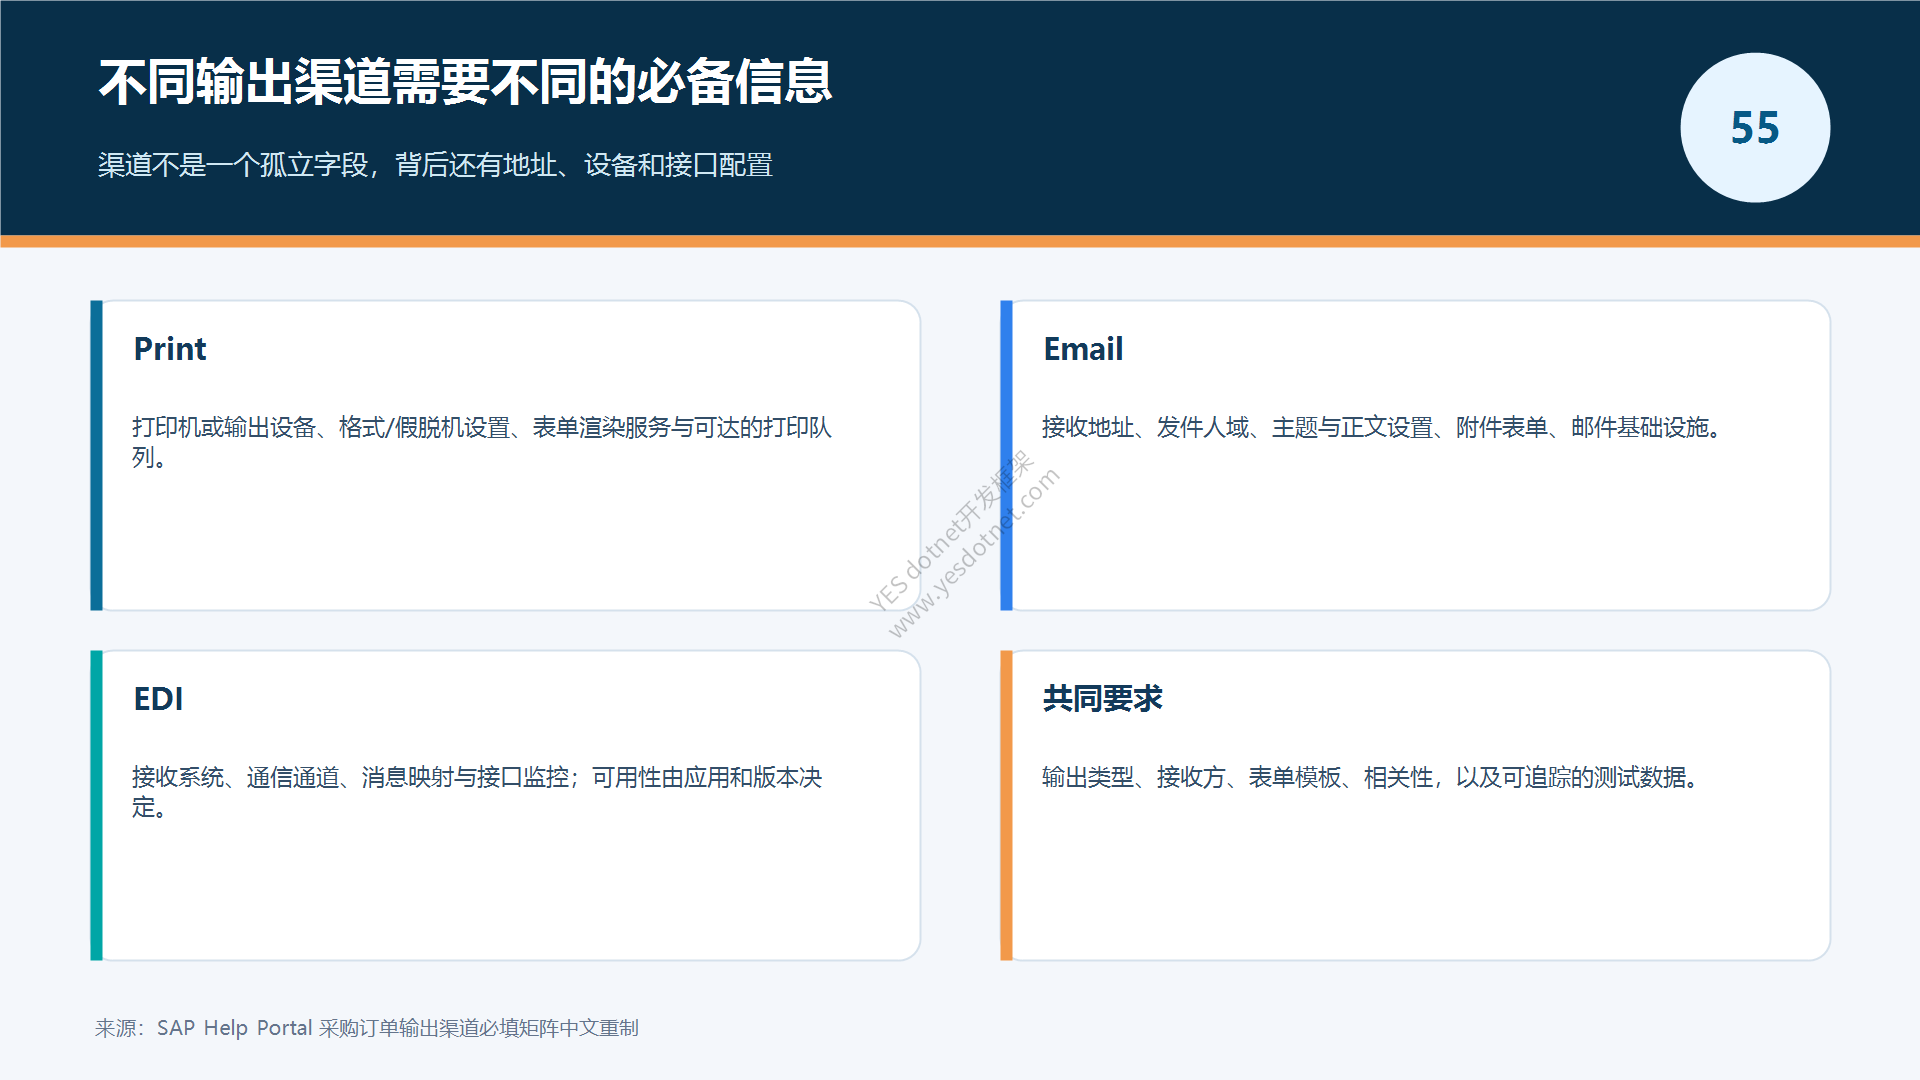Click the slide number 55 circle

1755,128
